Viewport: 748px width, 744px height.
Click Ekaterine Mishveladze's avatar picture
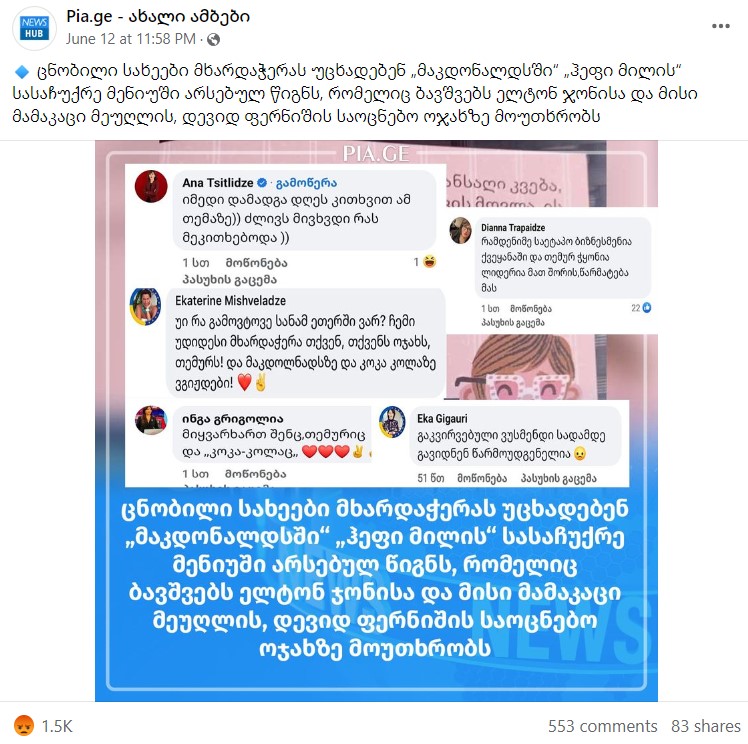click(x=145, y=306)
